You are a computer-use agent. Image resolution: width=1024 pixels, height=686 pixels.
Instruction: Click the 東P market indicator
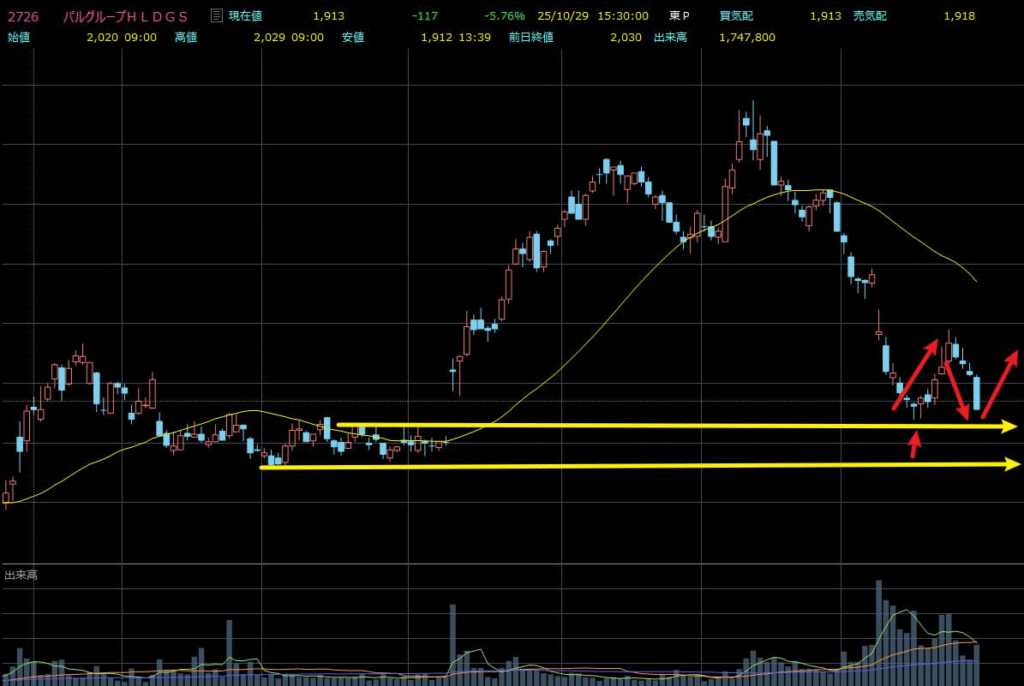pos(680,16)
